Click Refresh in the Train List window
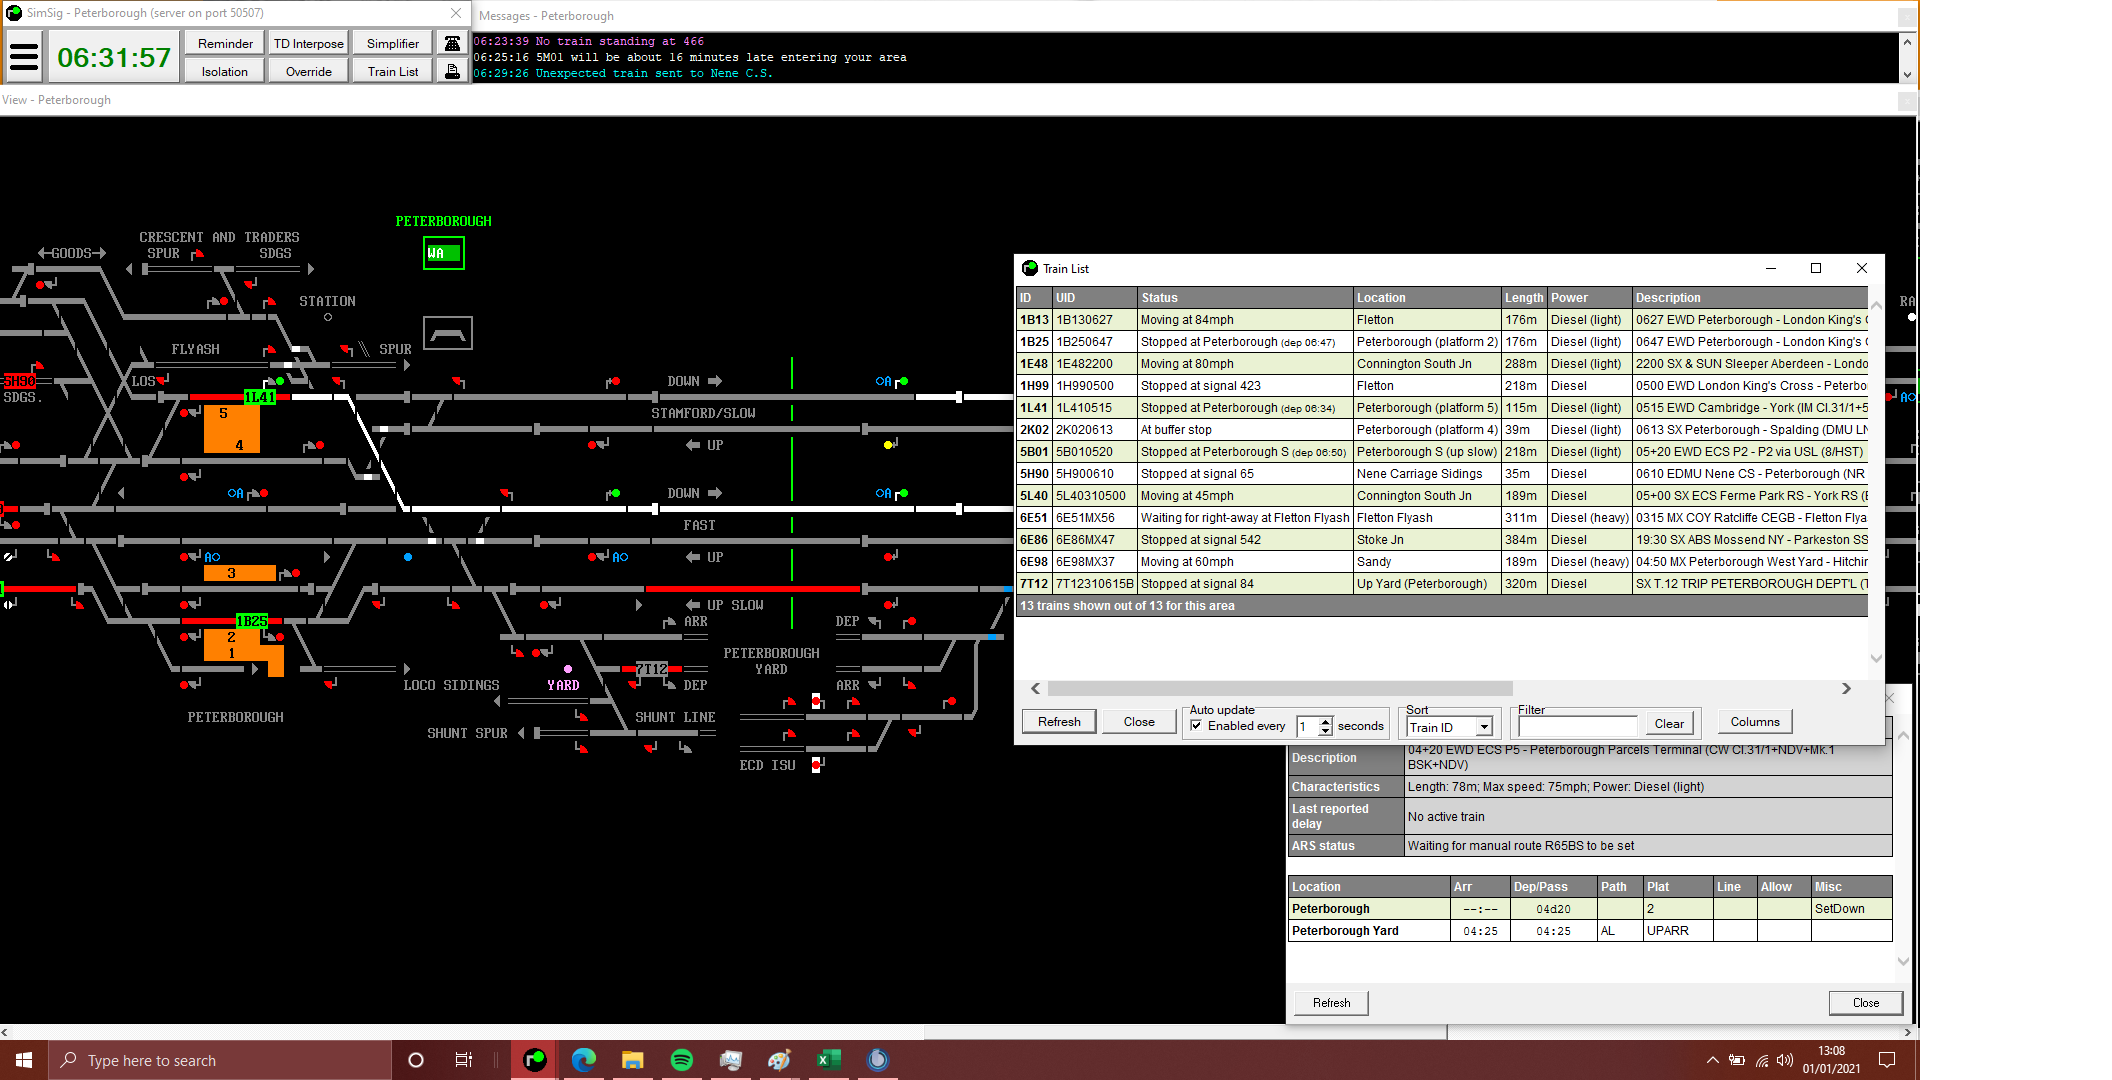Viewport: 2112px width, 1080px height. pyautogui.click(x=1059, y=722)
